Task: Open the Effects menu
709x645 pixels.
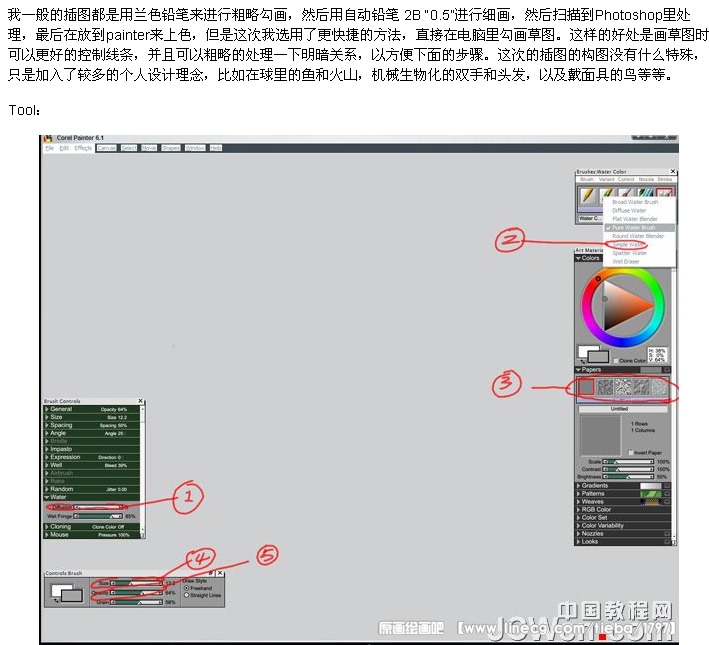Action: [x=83, y=148]
